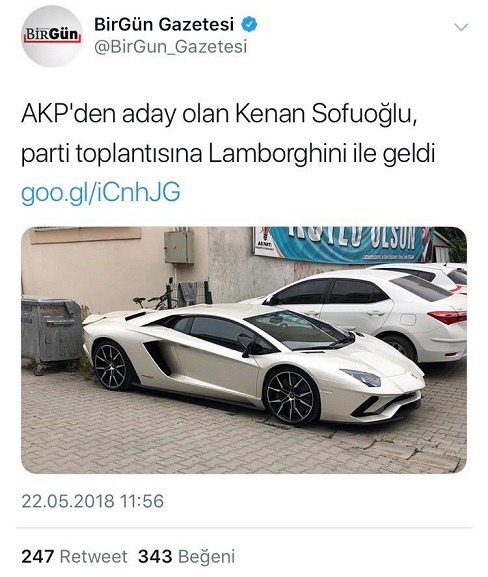Click the tweet timestamp 22.05.2018 11:56
Image resolution: width=488 pixels, height=577 pixels.
pyautogui.click(x=92, y=501)
